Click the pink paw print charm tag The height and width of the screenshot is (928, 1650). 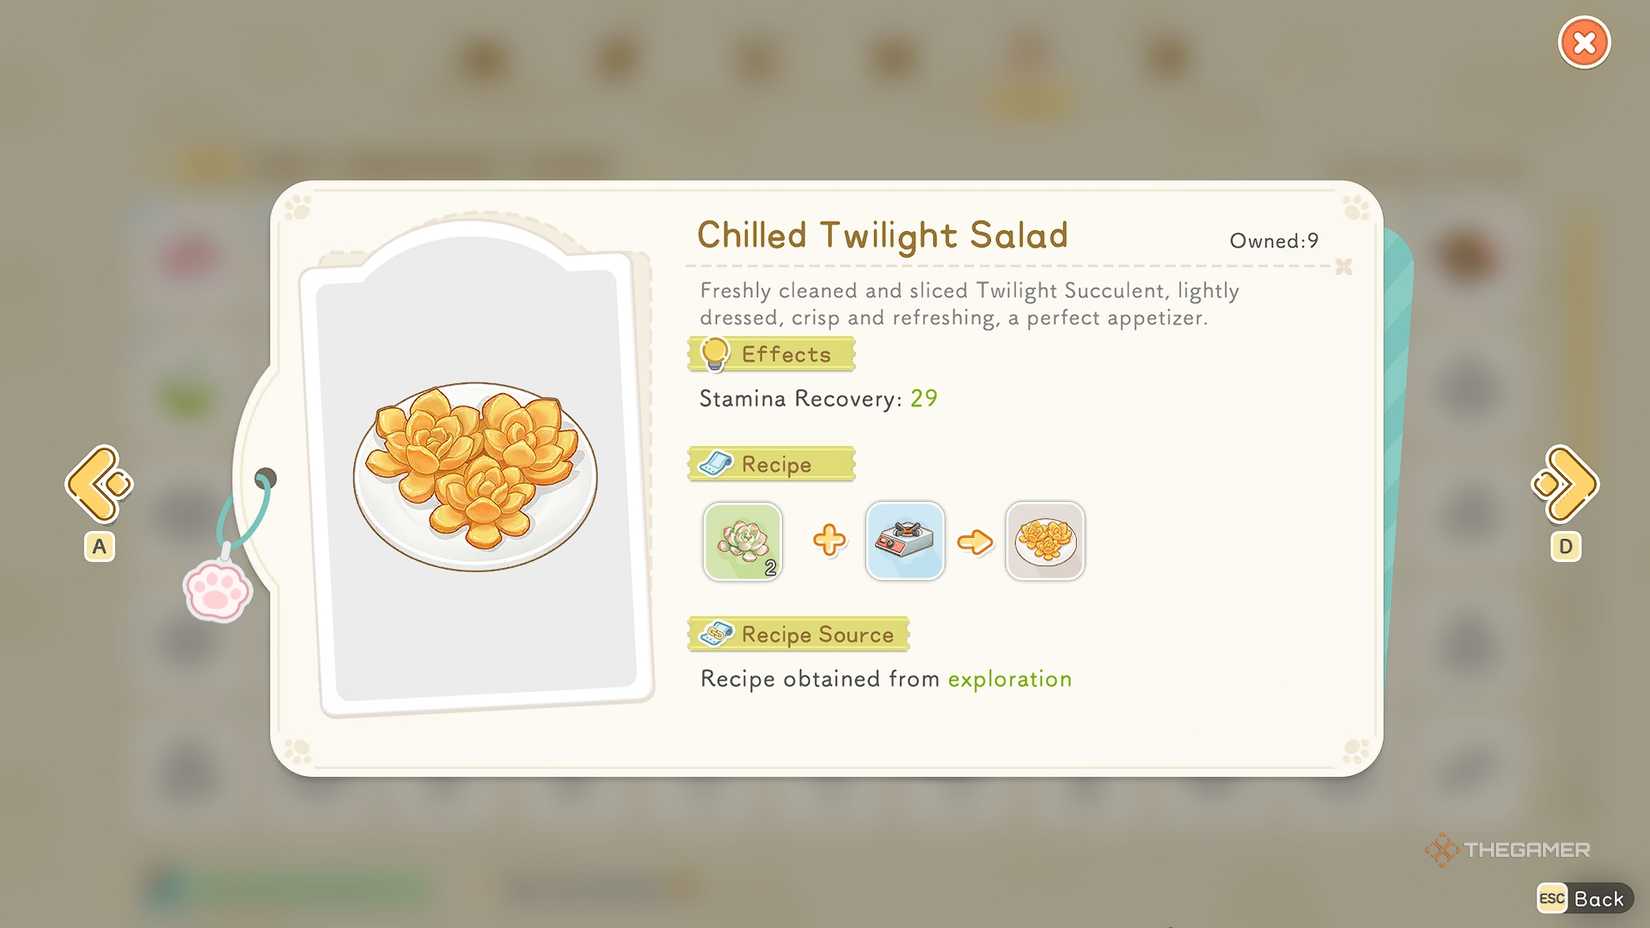pyautogui.click(x=217, y=590)
